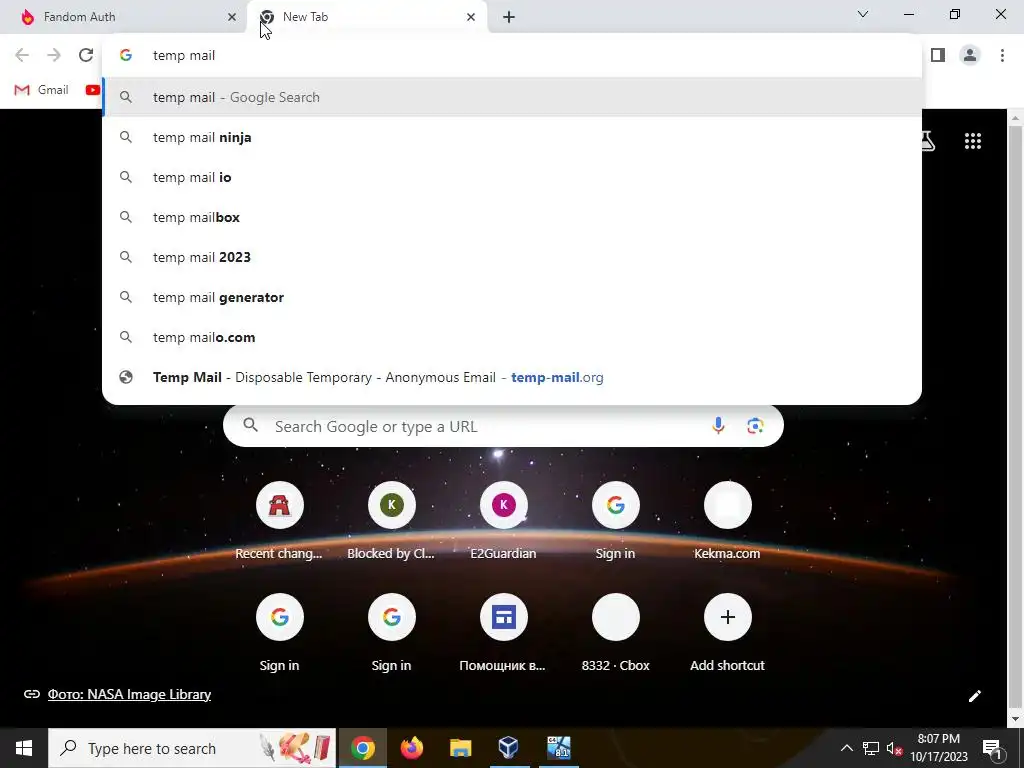1024x768 pixels.
Task: Open the 'Фото: NASA Image Library' link
Action: coord(129,694)
